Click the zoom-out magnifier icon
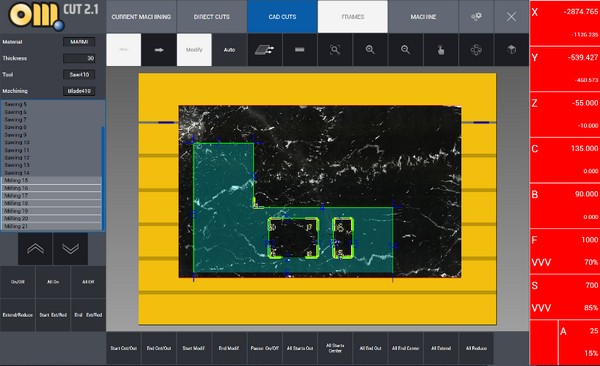Screen dimensions: 600x366 coord(405,50)
